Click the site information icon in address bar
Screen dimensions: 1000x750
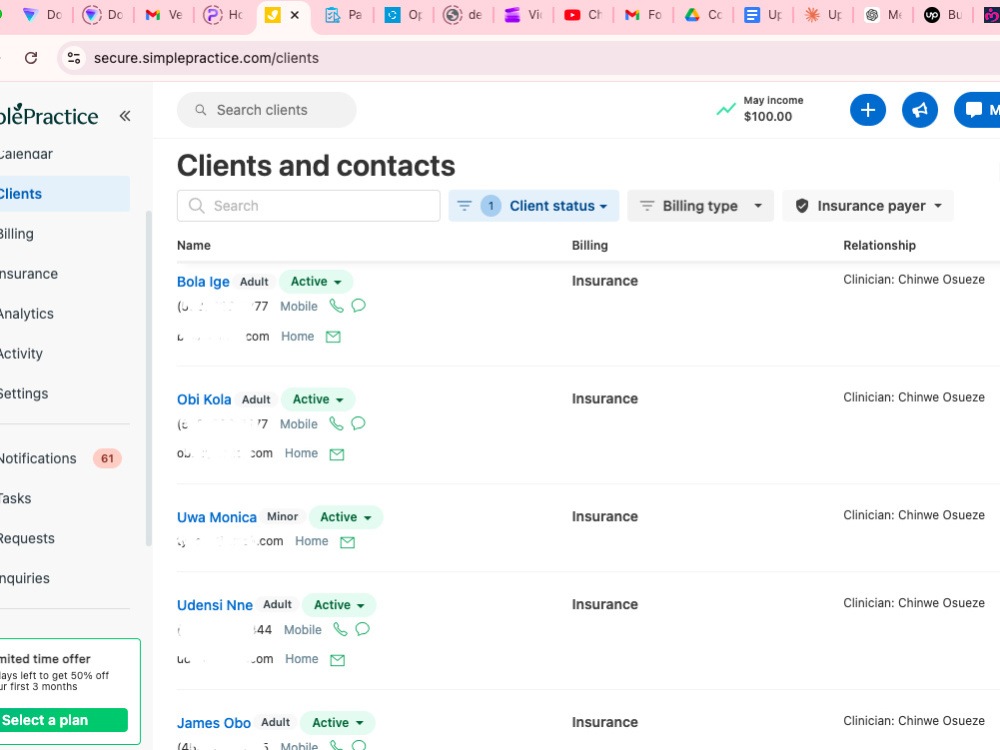[74, 58]
